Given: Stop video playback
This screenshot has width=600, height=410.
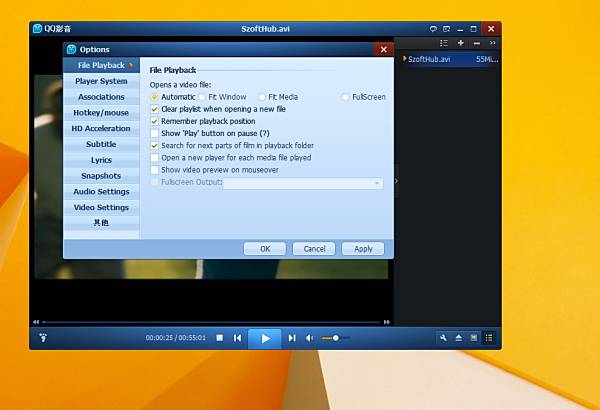Looking at the screenshot, I should tap(220, 338).
